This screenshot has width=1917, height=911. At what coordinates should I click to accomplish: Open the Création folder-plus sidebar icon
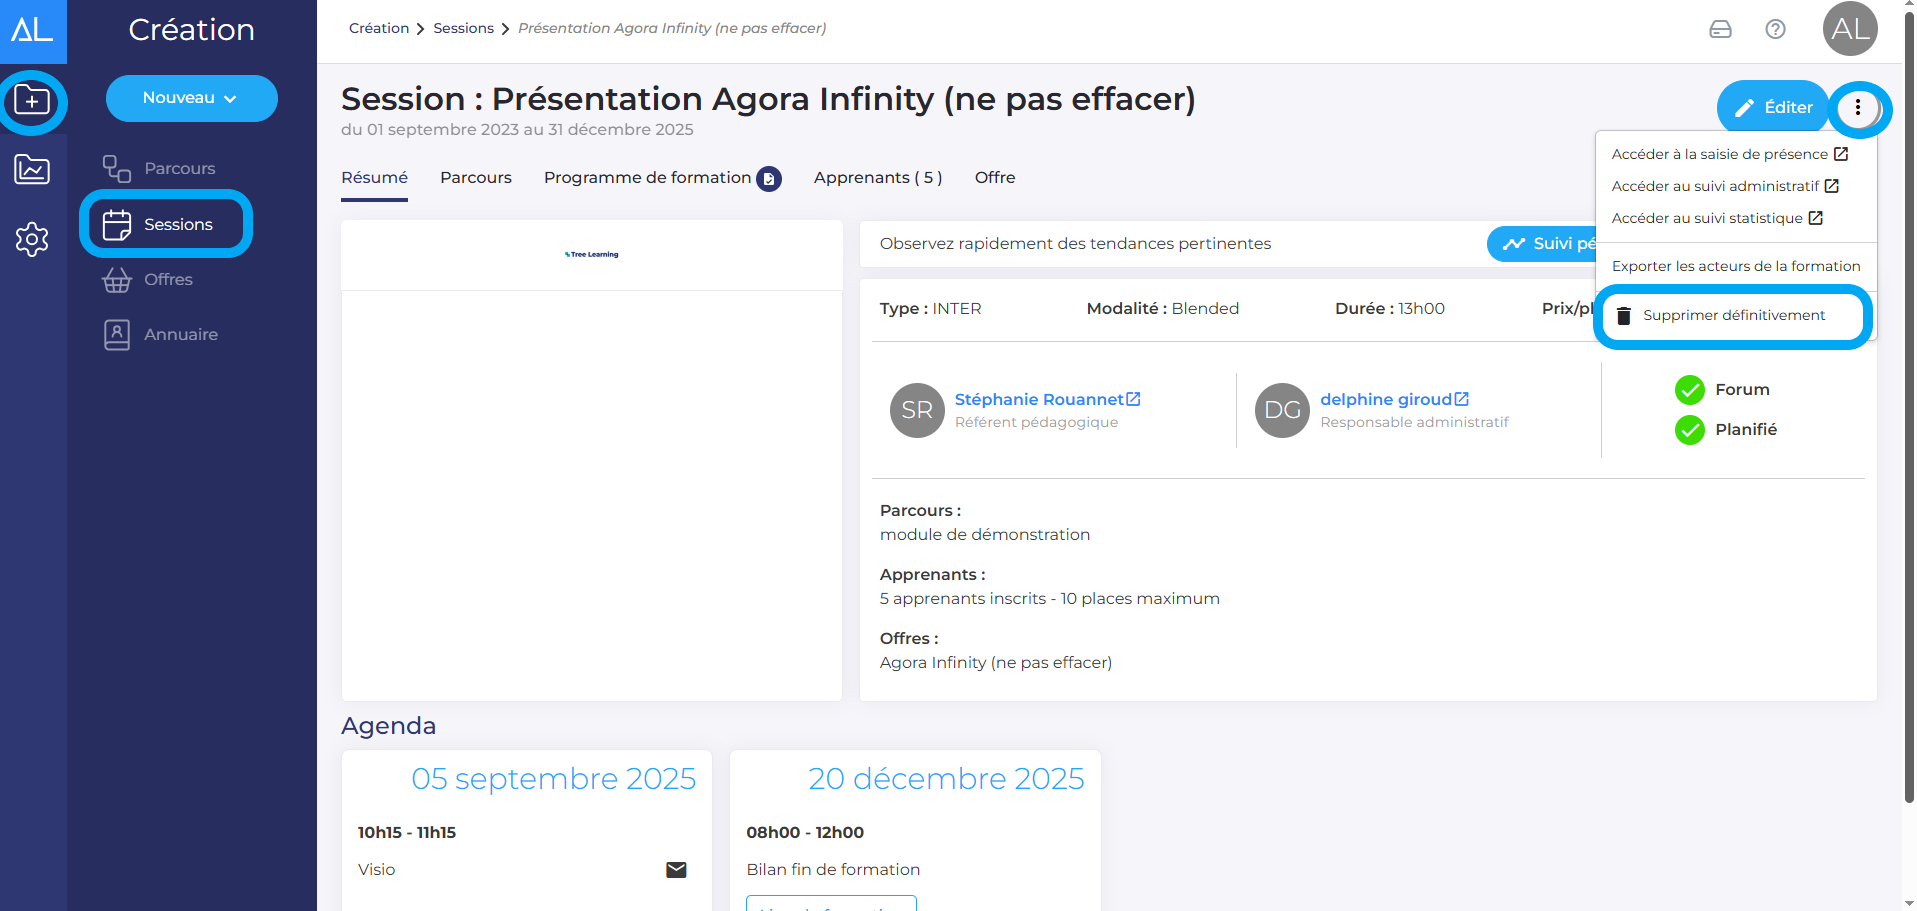(x=32, y=101)
